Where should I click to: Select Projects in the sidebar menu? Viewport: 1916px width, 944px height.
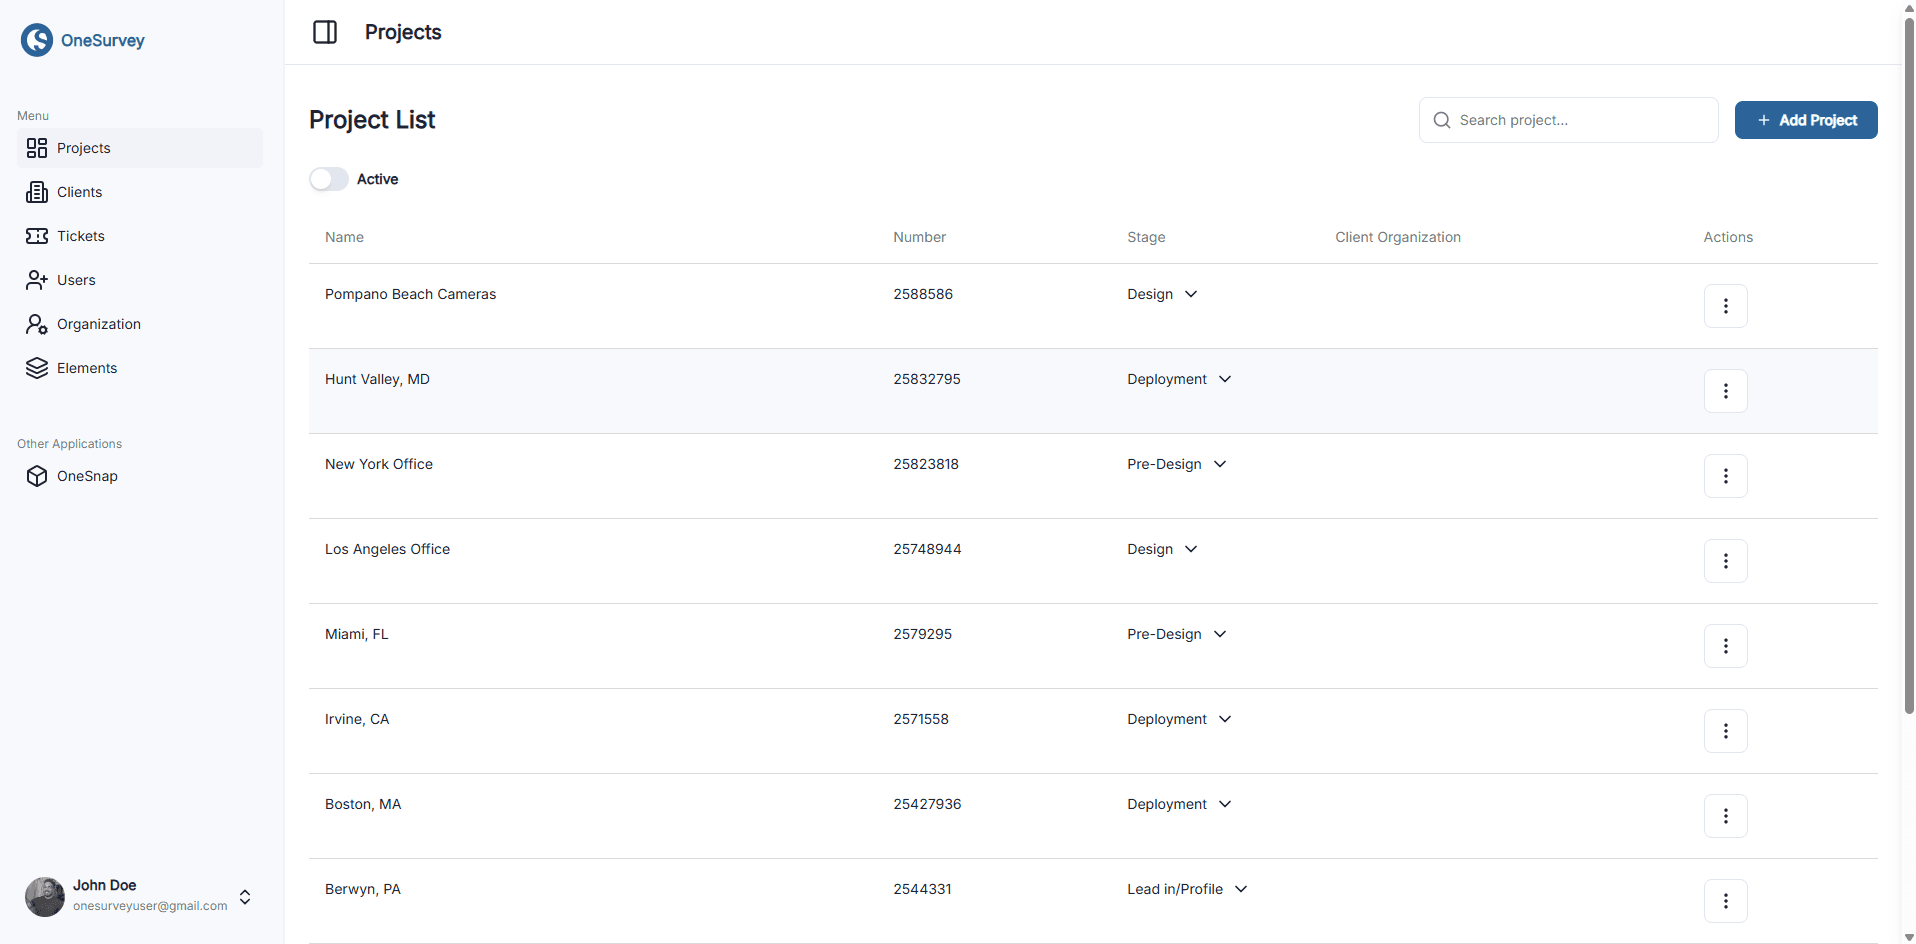(x=84, y=147)
